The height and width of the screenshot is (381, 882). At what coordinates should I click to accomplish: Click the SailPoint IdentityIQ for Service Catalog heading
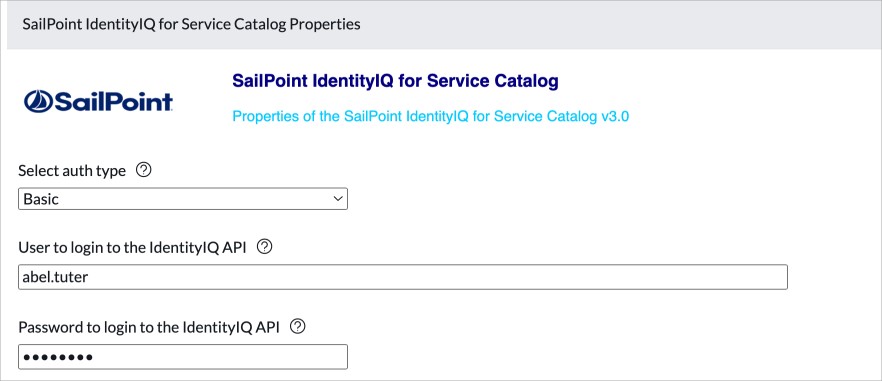[395, 81]
